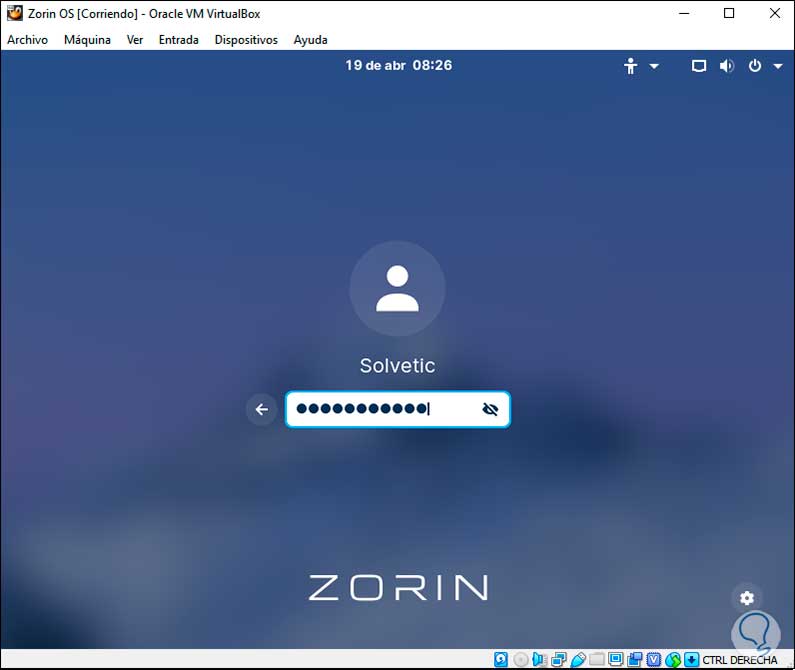Image resolution: width=795 pixels, height=670 pixels.
Task: Open the Ayuda menu
Action: tap(310, 40)
